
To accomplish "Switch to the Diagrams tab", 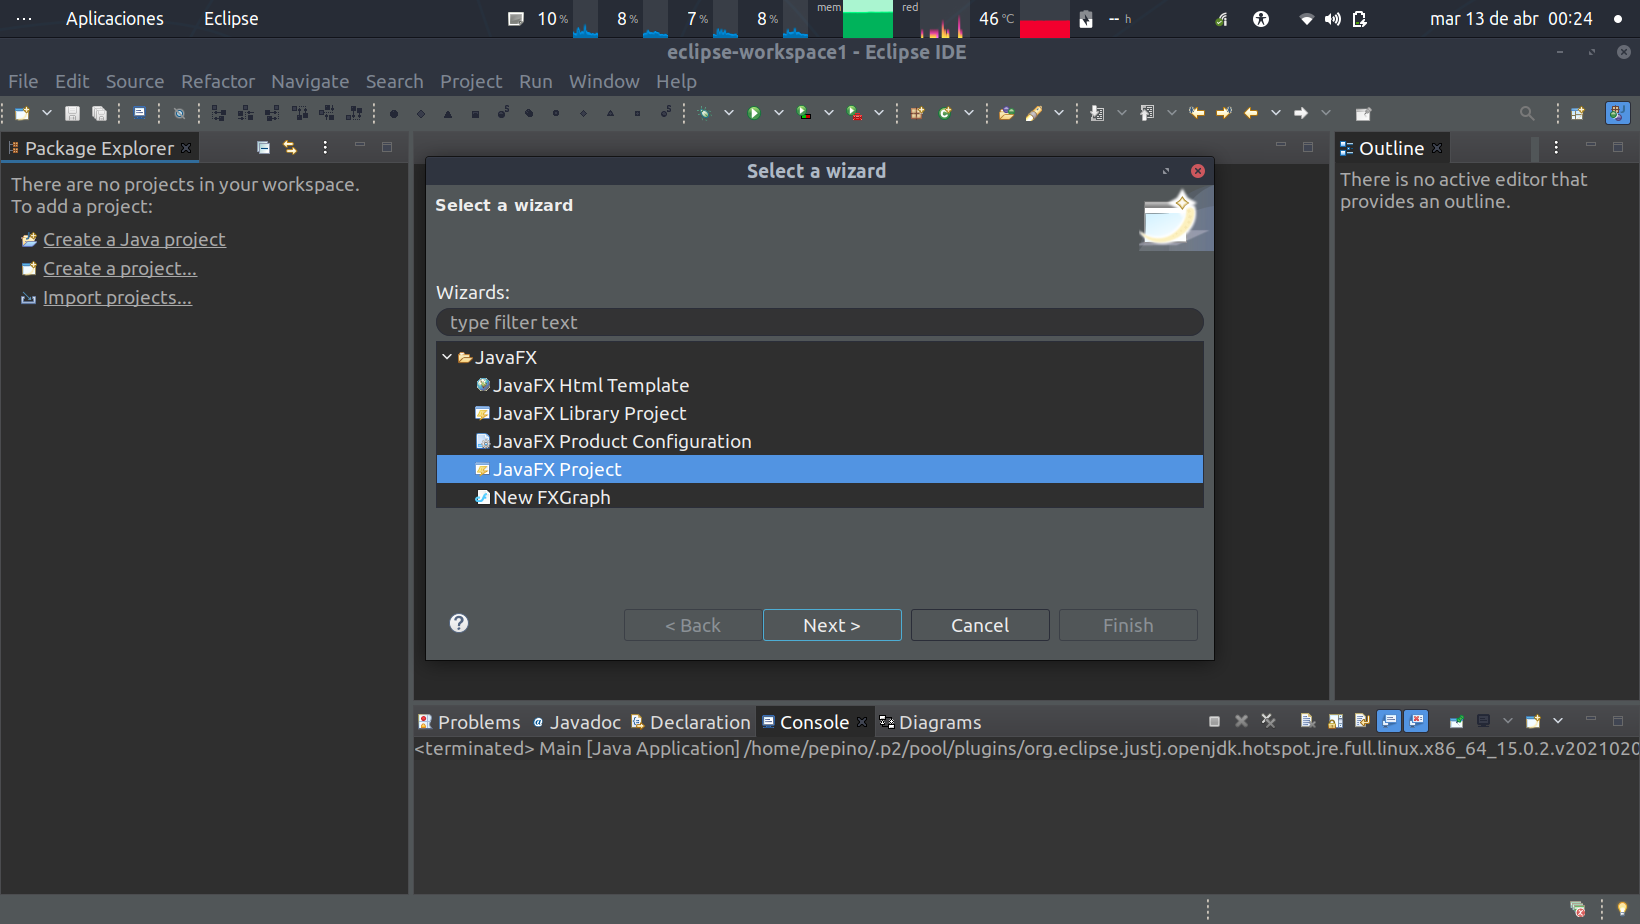I will 930,722.
